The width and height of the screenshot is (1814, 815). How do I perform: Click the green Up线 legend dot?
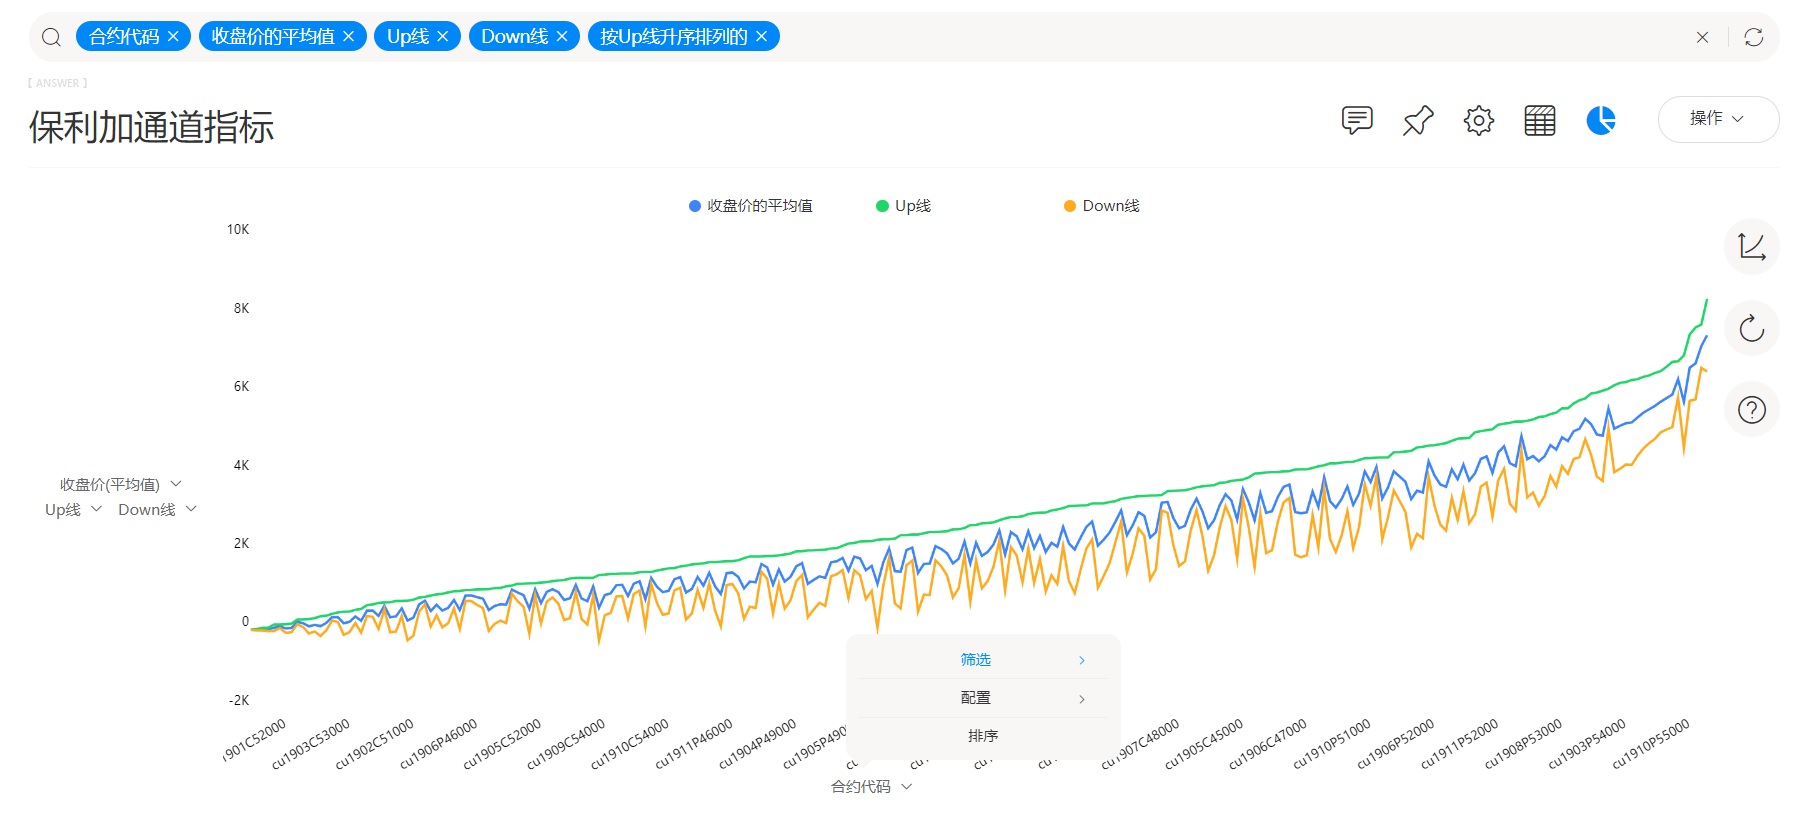tap(882, 206)
